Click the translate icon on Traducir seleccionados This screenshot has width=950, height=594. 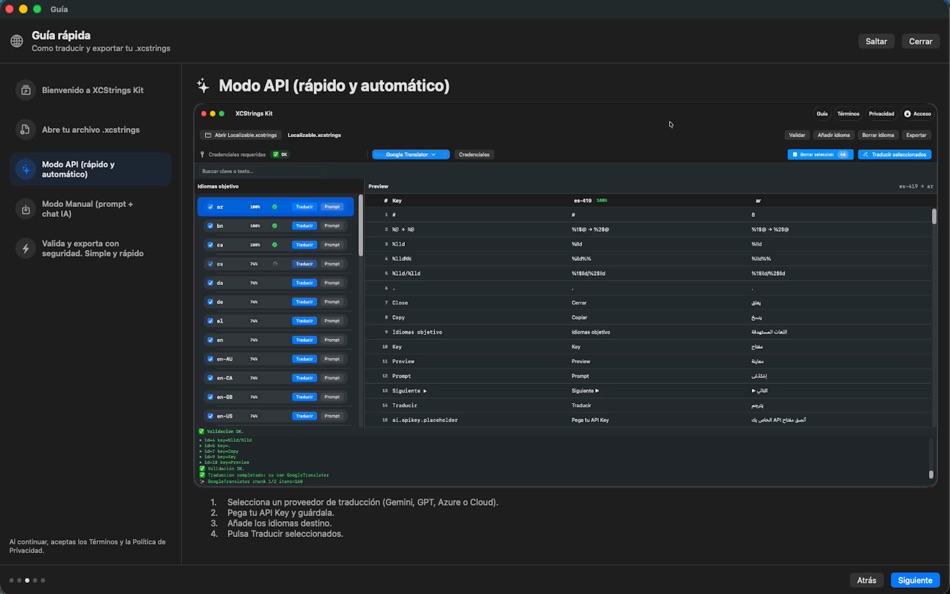click(866, 155)
